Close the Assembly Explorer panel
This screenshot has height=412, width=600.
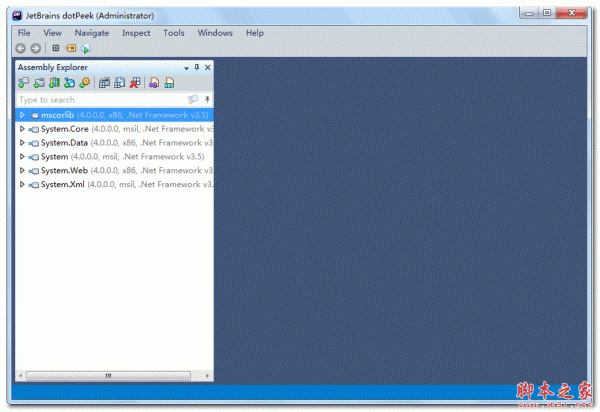click(x=208, y=67)
